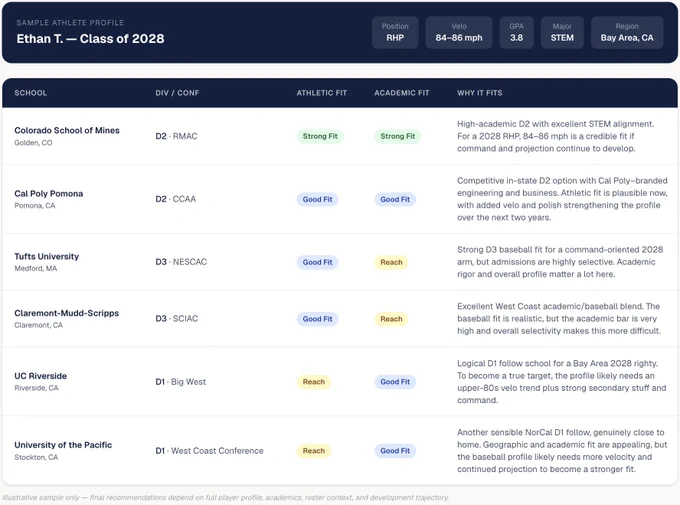Screen dimensions: 680x505
Task: Click the Cal Poly Pomona fit description
Action: coord(562,199)
